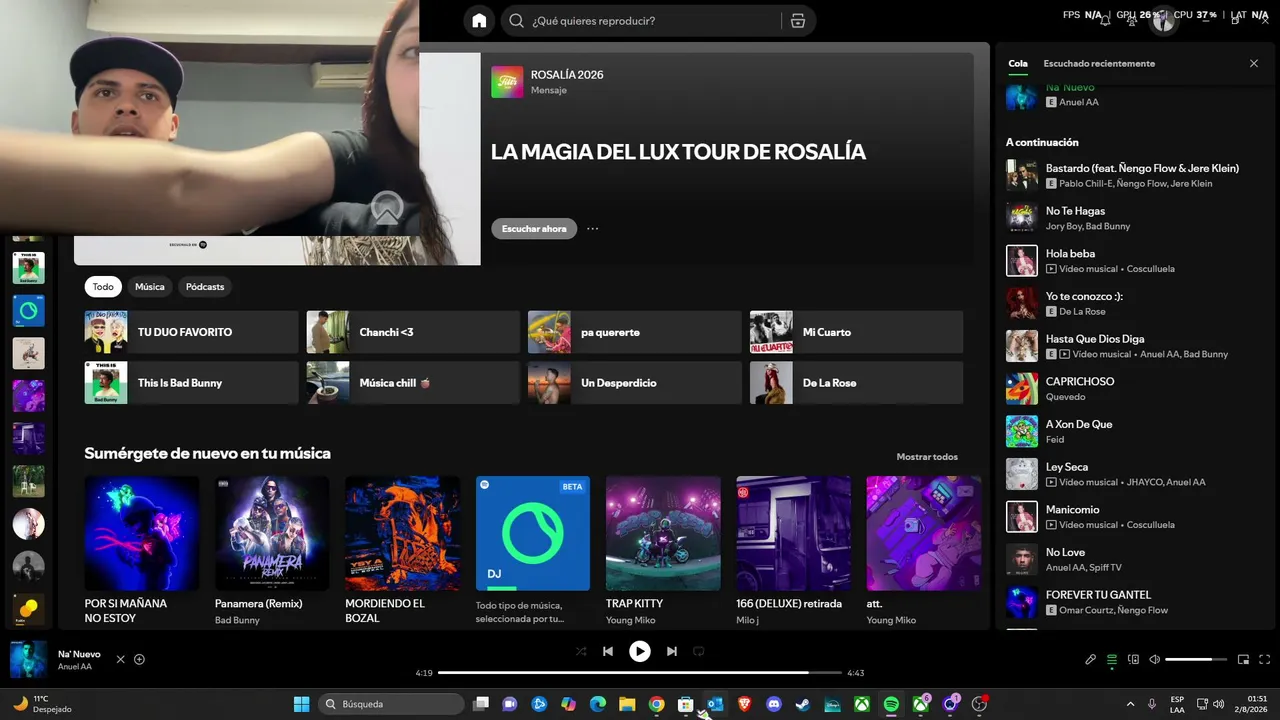
Task: Open the Browse icon in search bar
Action: point(797,20)
